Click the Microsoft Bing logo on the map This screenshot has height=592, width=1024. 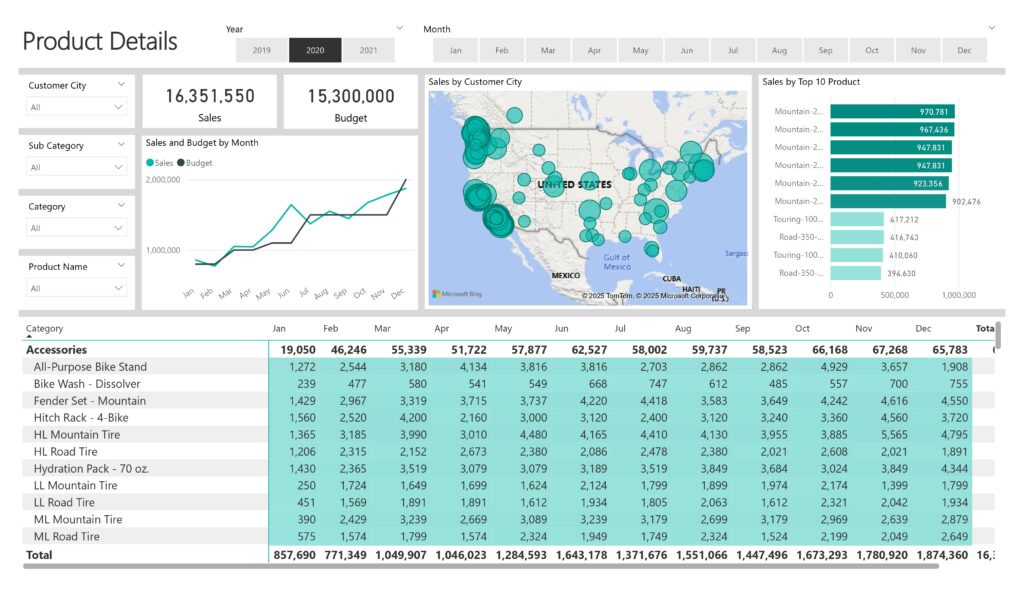click(x=455, y=294)
